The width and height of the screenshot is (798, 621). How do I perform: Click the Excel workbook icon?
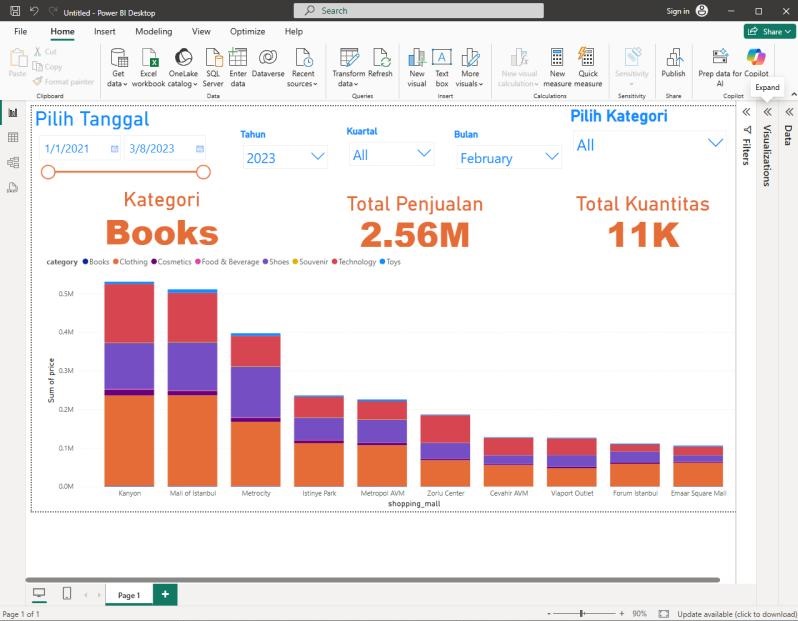pyautogui.click(x=148, y=58)
